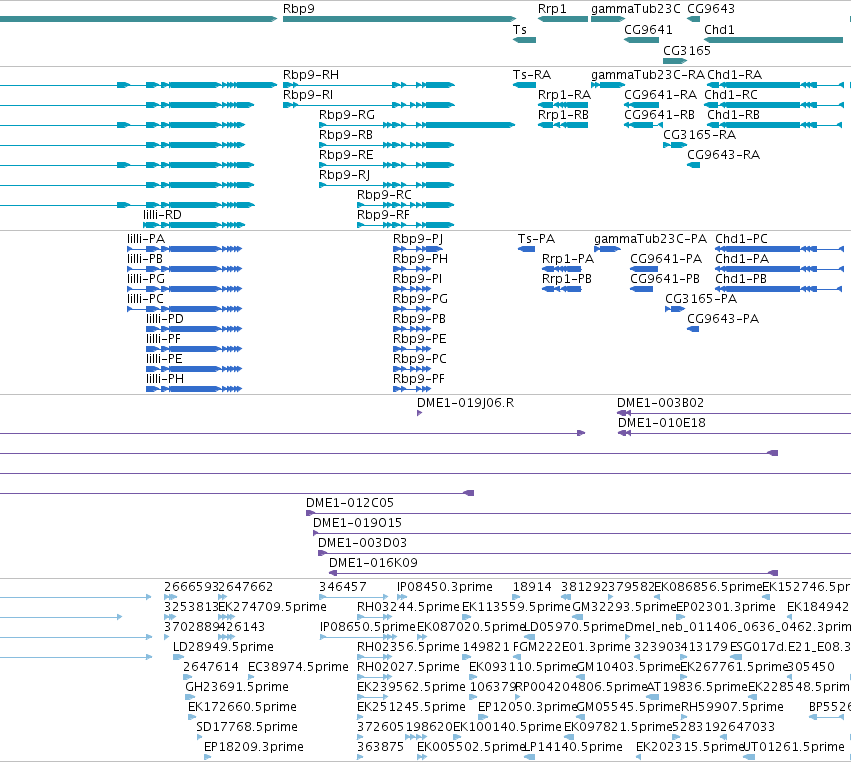Select EST label LD28949.5prime
Screen dimensions: 851x762
click(223, 647)
